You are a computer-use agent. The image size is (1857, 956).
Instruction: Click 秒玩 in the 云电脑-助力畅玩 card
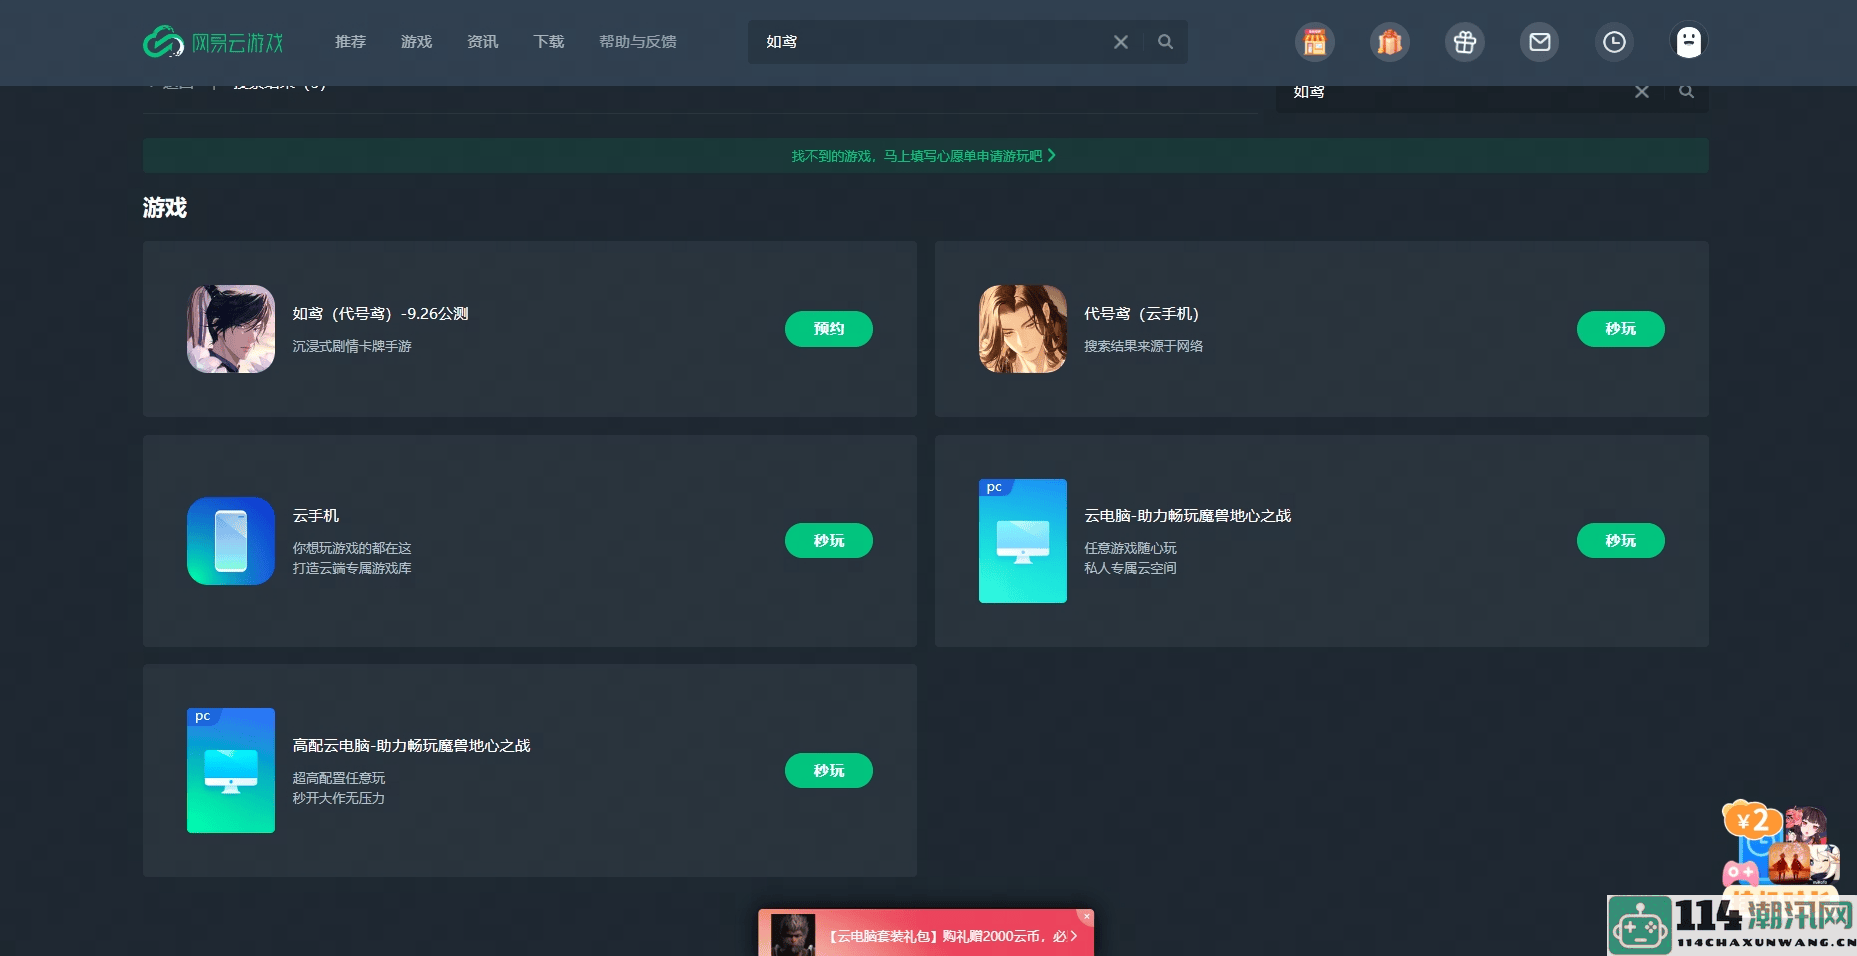(1621, 541)
